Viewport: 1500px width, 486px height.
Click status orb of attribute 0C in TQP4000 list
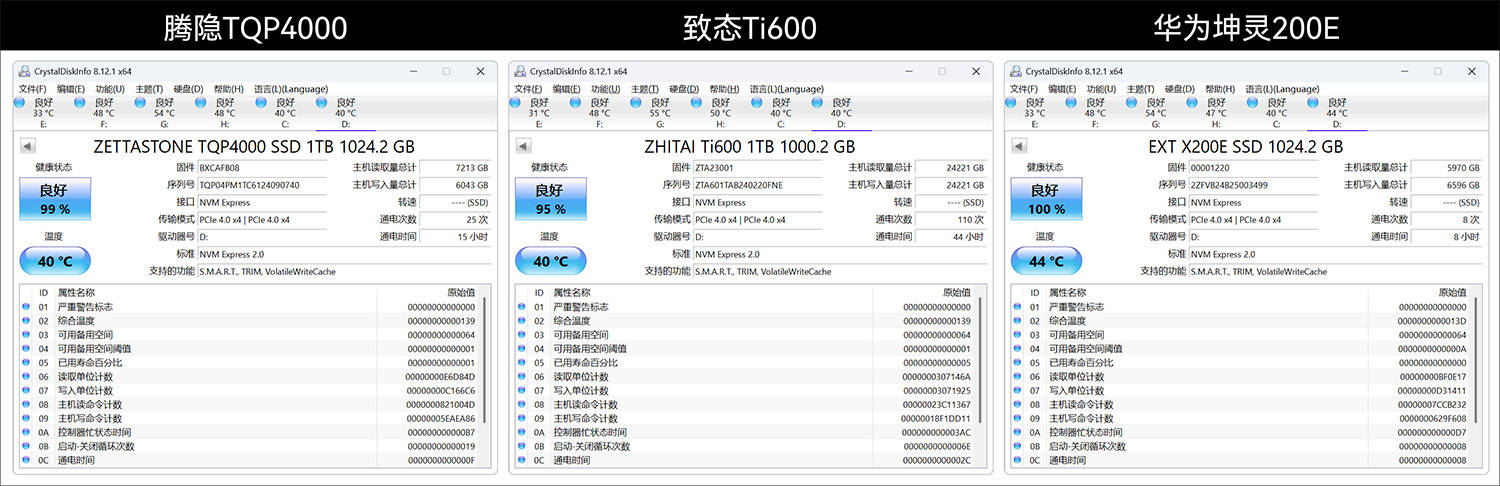(26, 461)
